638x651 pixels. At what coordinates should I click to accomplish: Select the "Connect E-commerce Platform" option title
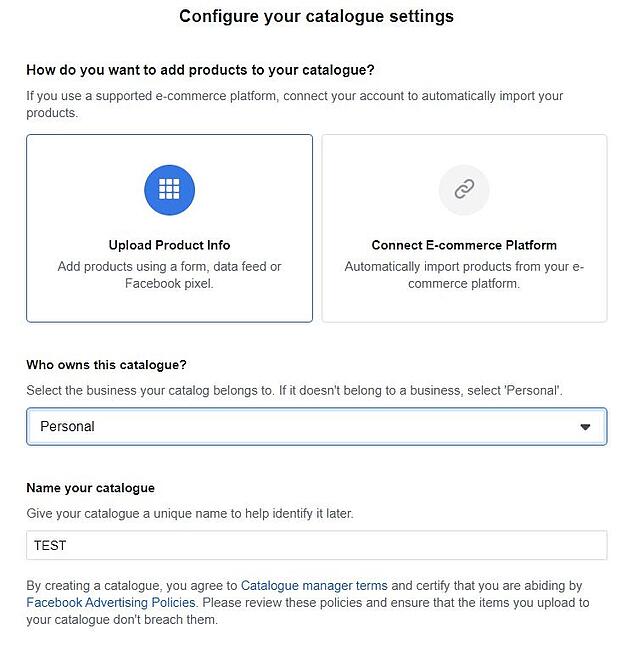tap(464, 245)
